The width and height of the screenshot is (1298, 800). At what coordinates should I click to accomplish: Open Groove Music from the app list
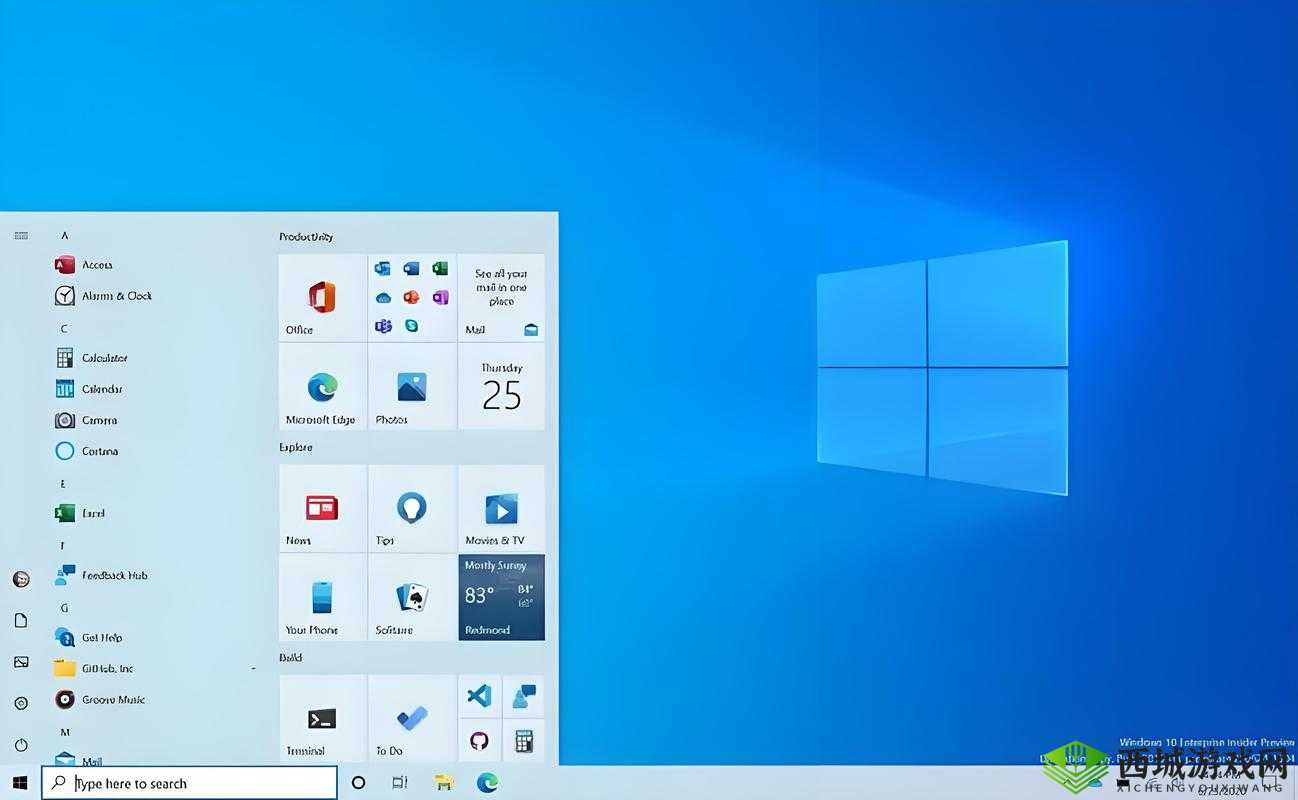[x=110, y=699]
